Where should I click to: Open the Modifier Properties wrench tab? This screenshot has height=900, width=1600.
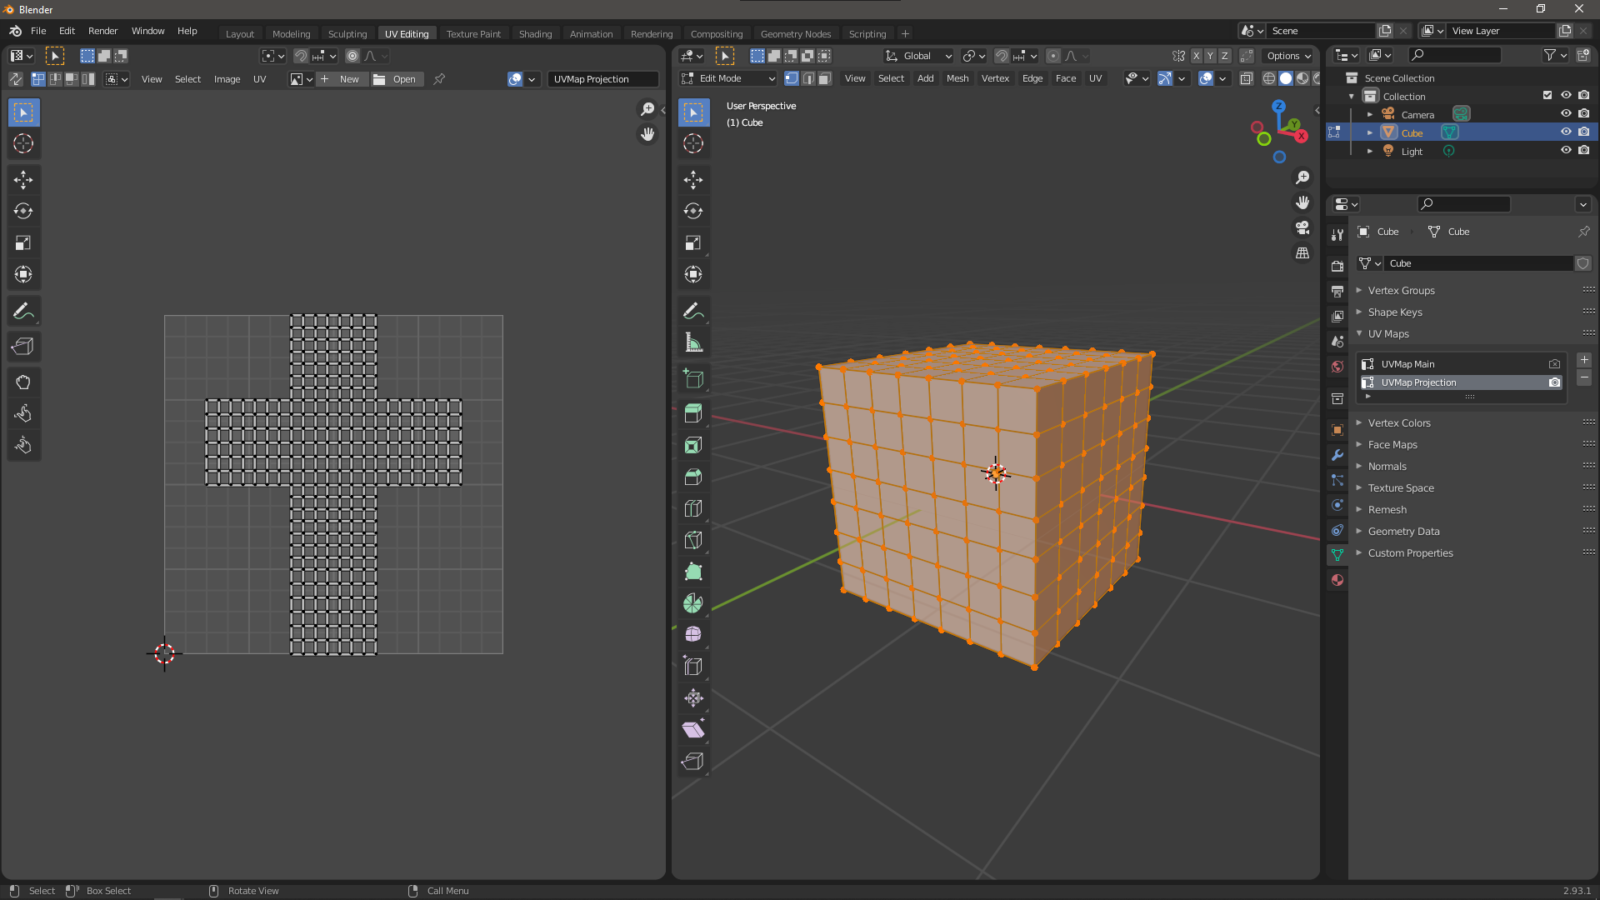1337,453
